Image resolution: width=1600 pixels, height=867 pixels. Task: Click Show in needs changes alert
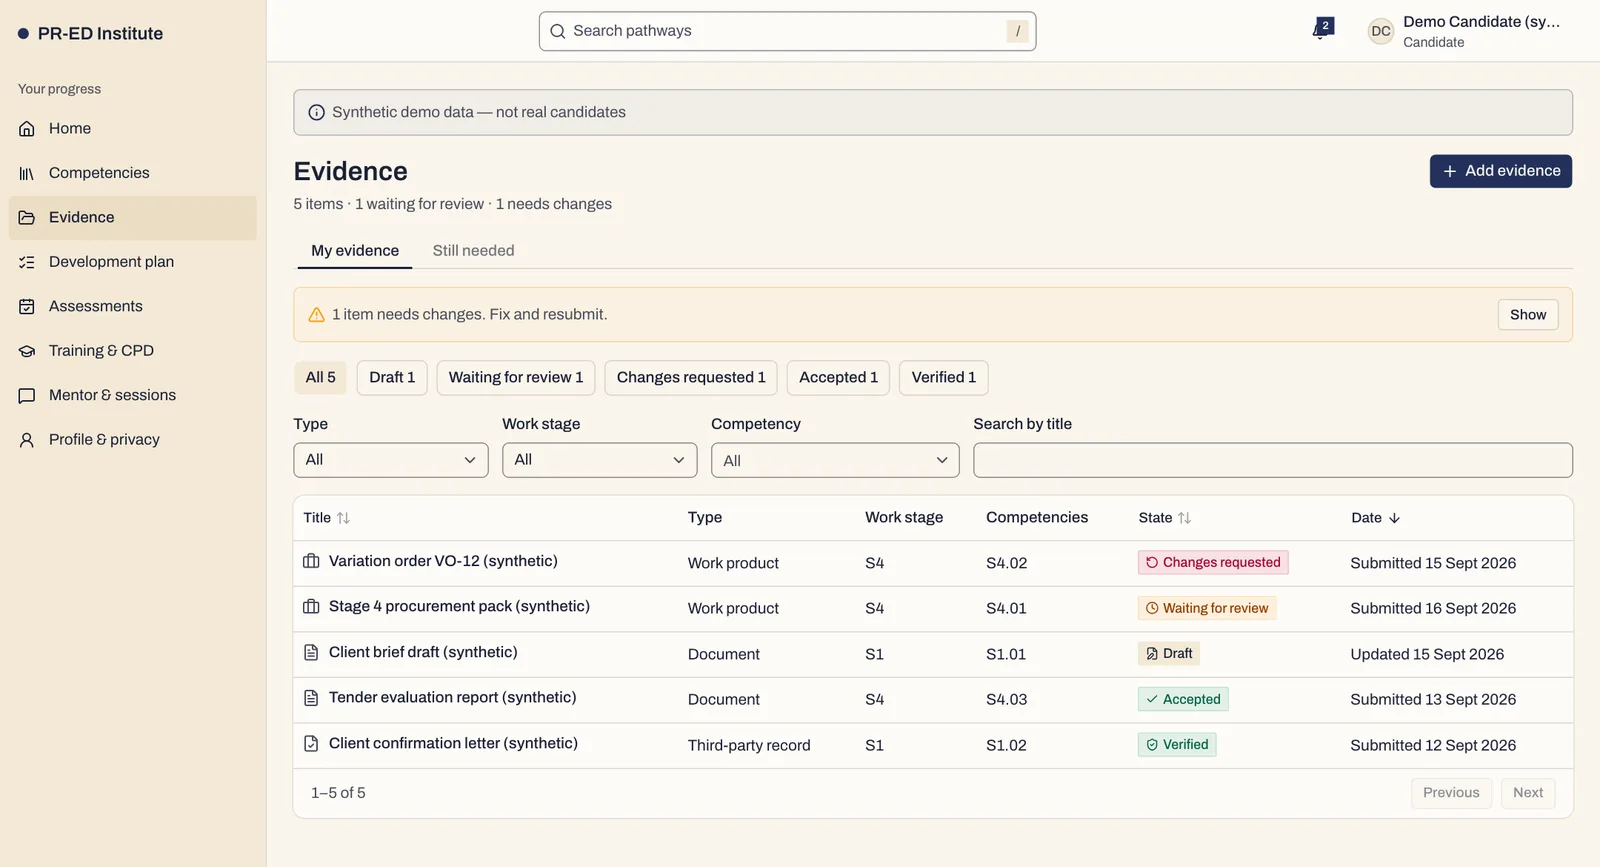1528,315
